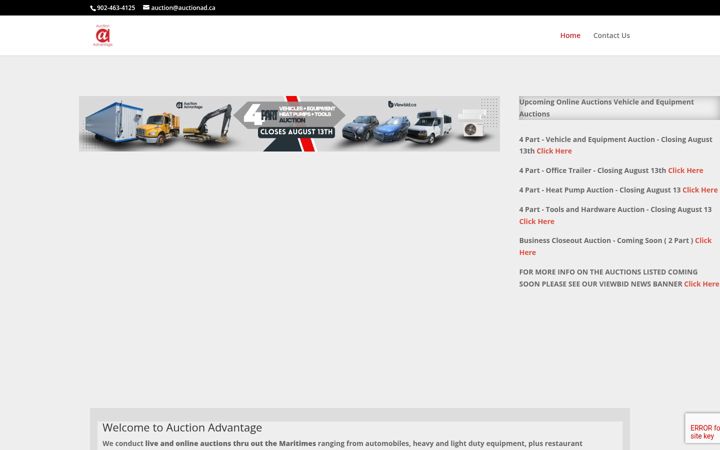This screenshot has width=720, height=450.
Task: Click the Welcome to Auction Advantage heading
Action: point(182,428)
